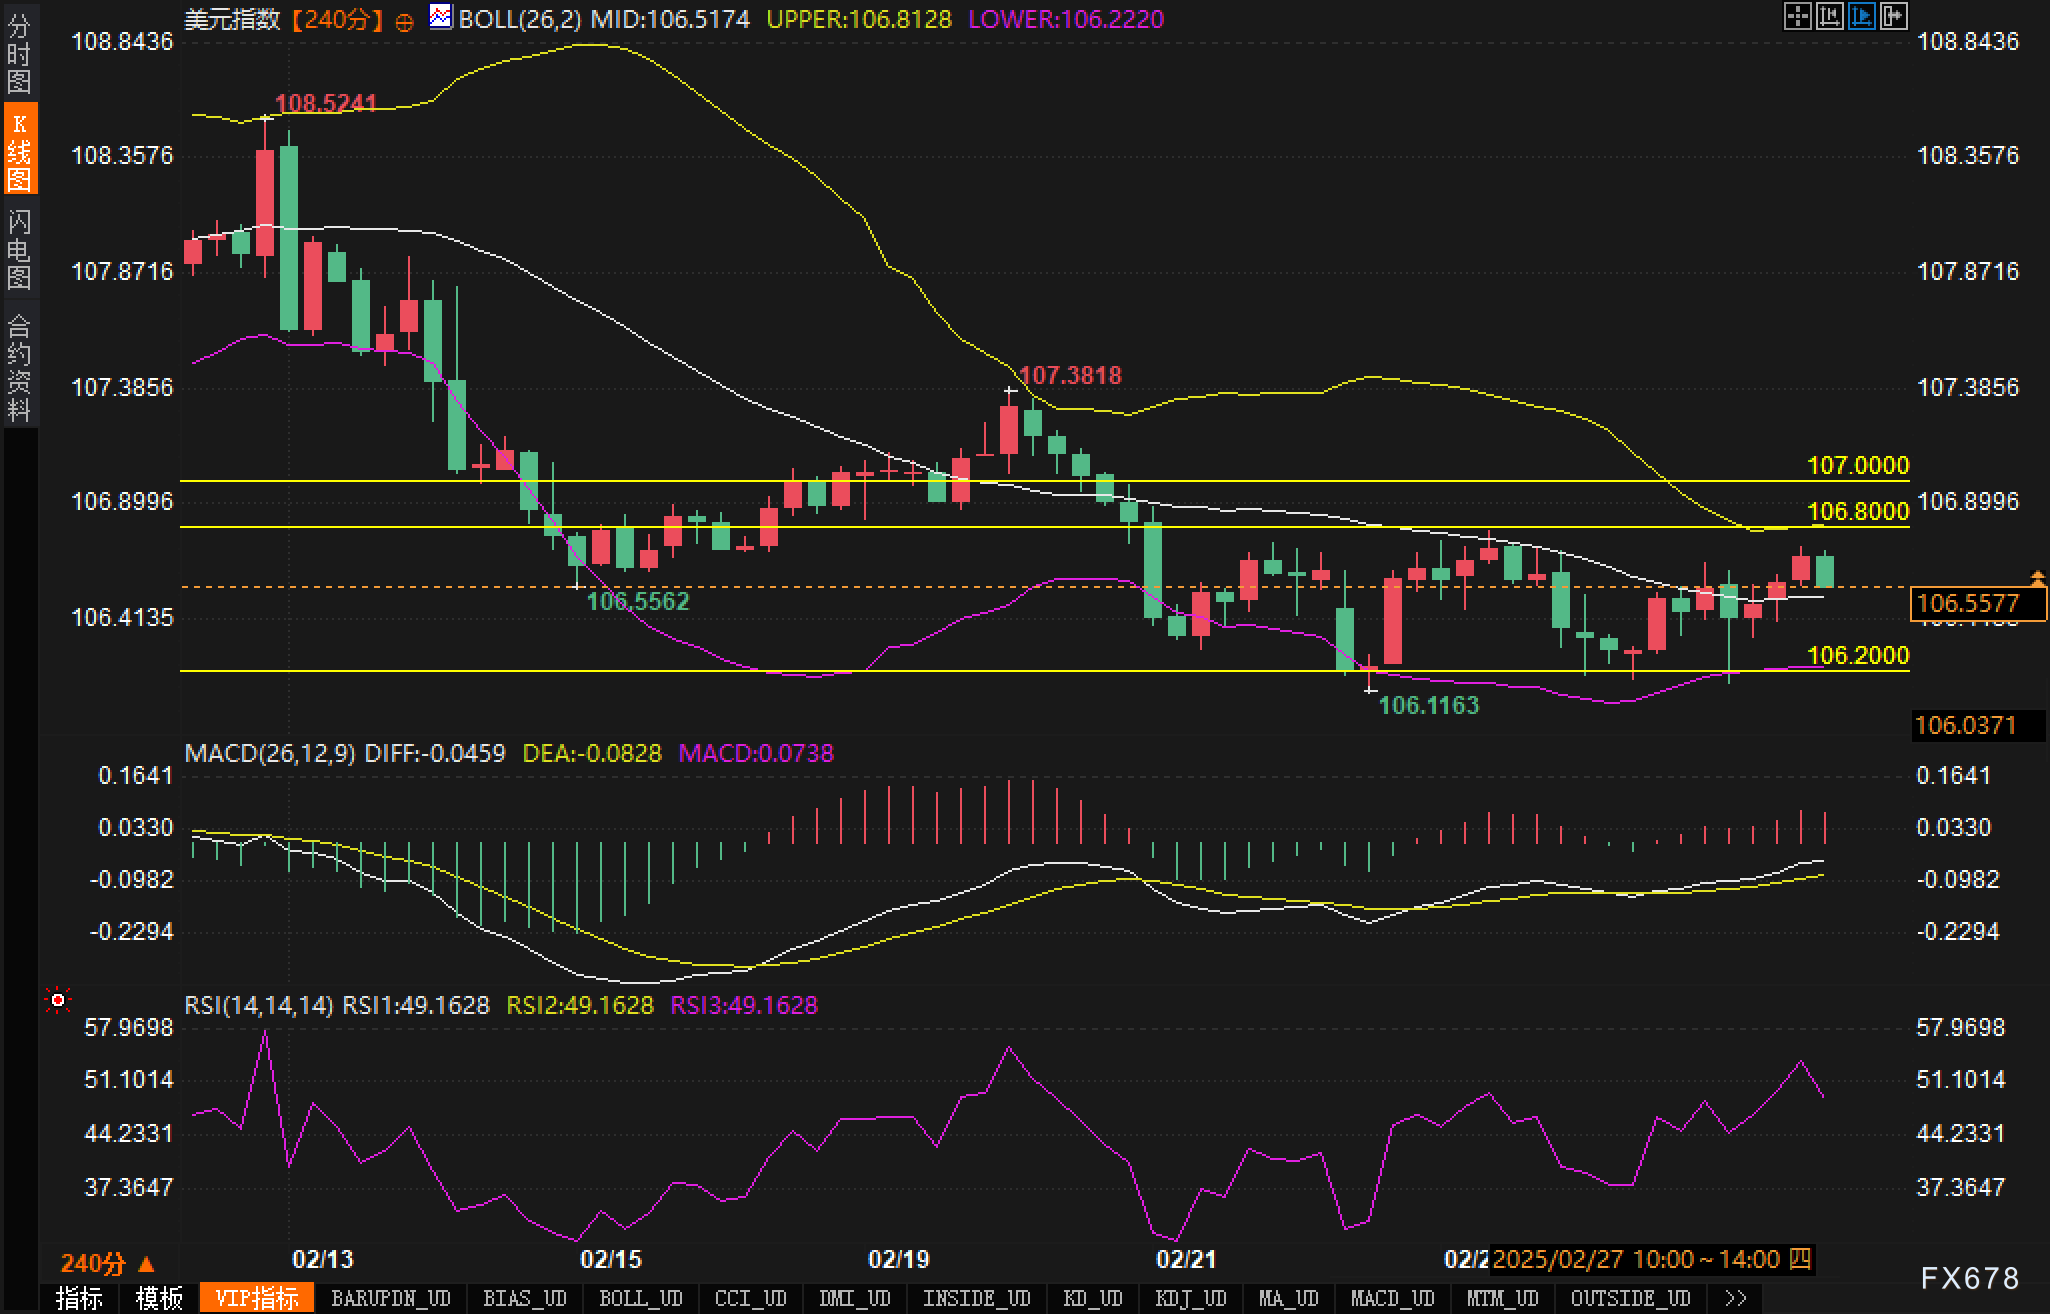Select the KDJ_UD indicator
The height and width of the screenshot is (1314, 2050).
(x=1190, y=1298)
